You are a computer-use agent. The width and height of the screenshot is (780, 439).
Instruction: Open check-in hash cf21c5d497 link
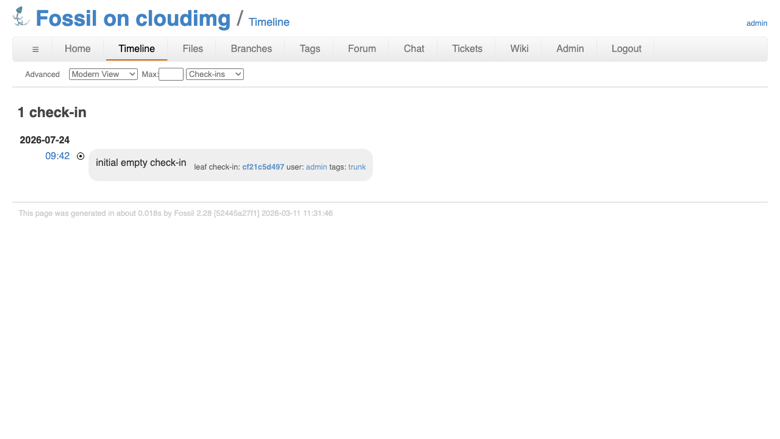tap(263, 167)
